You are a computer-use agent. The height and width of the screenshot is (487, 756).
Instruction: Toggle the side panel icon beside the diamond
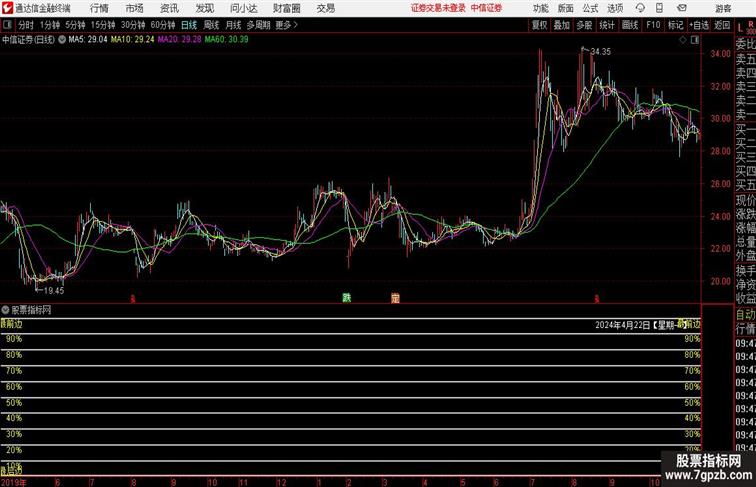[695, 40]
